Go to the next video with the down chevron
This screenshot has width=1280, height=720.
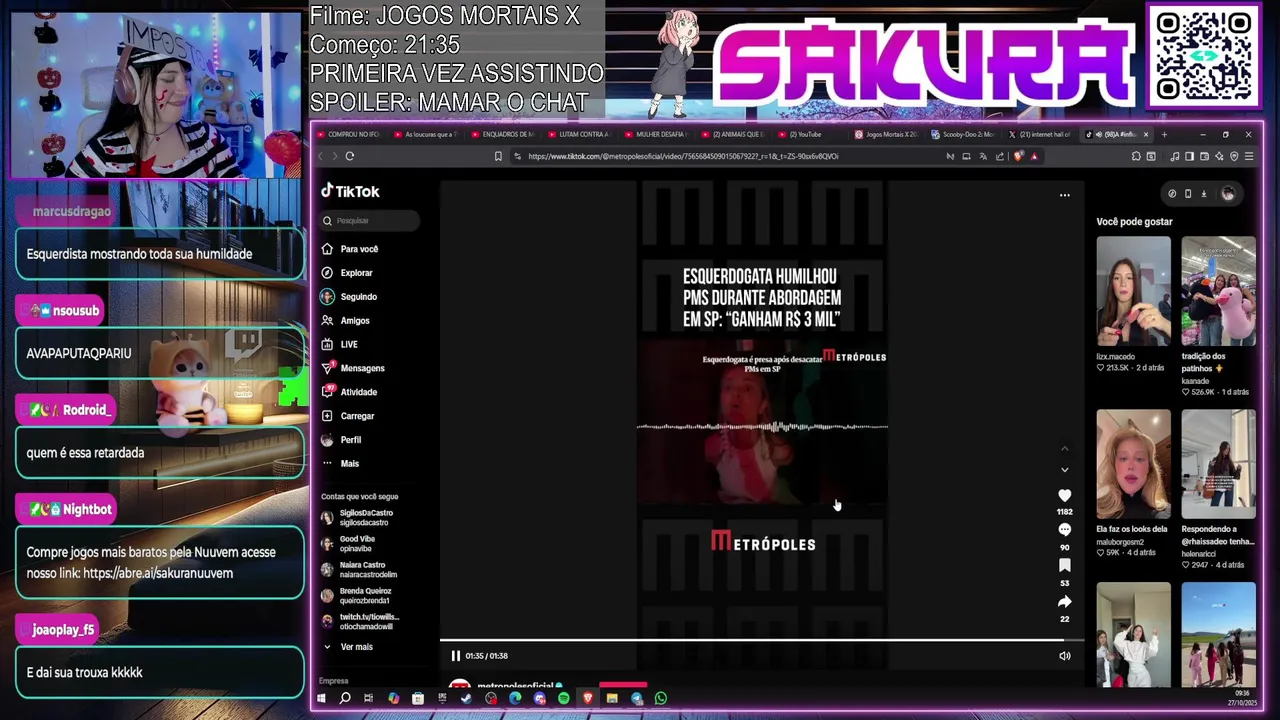click(1064, 470)
